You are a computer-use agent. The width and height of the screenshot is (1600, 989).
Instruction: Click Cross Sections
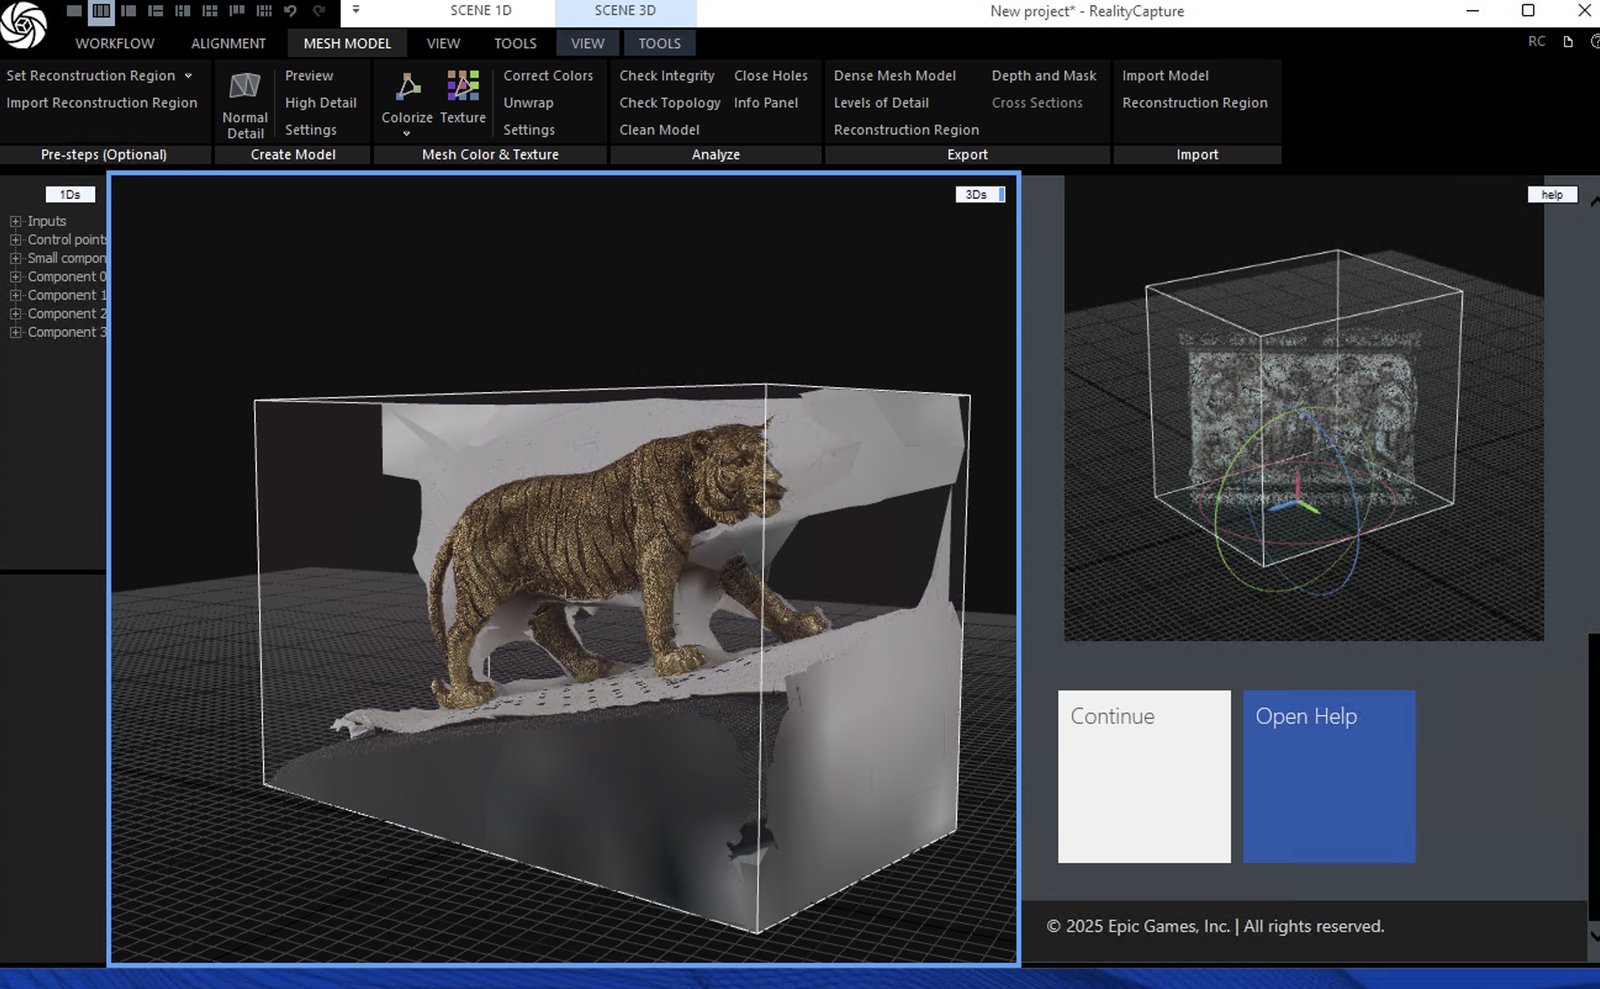1037,103
